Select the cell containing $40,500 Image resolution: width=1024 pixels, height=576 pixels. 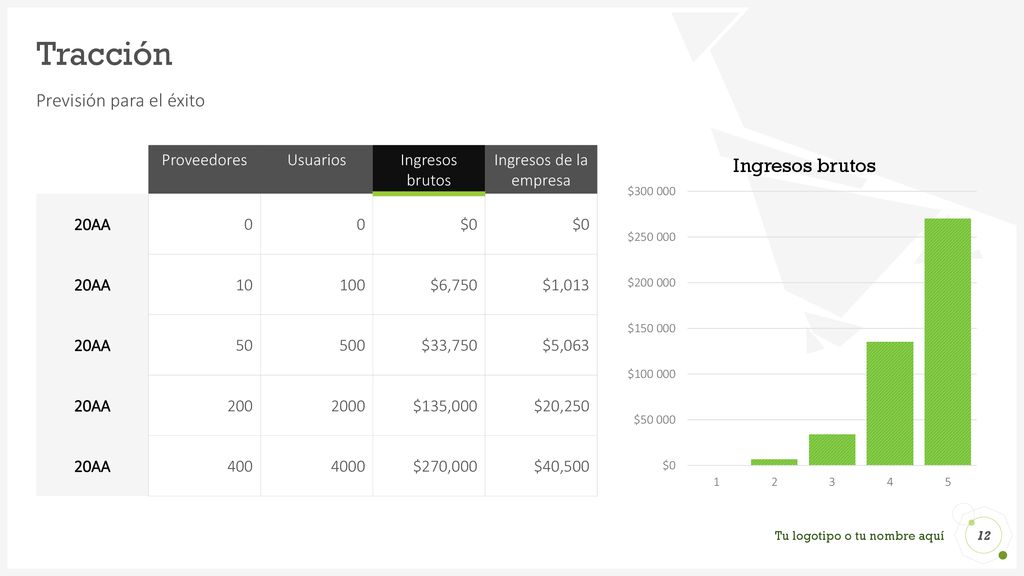pos(541,466)
